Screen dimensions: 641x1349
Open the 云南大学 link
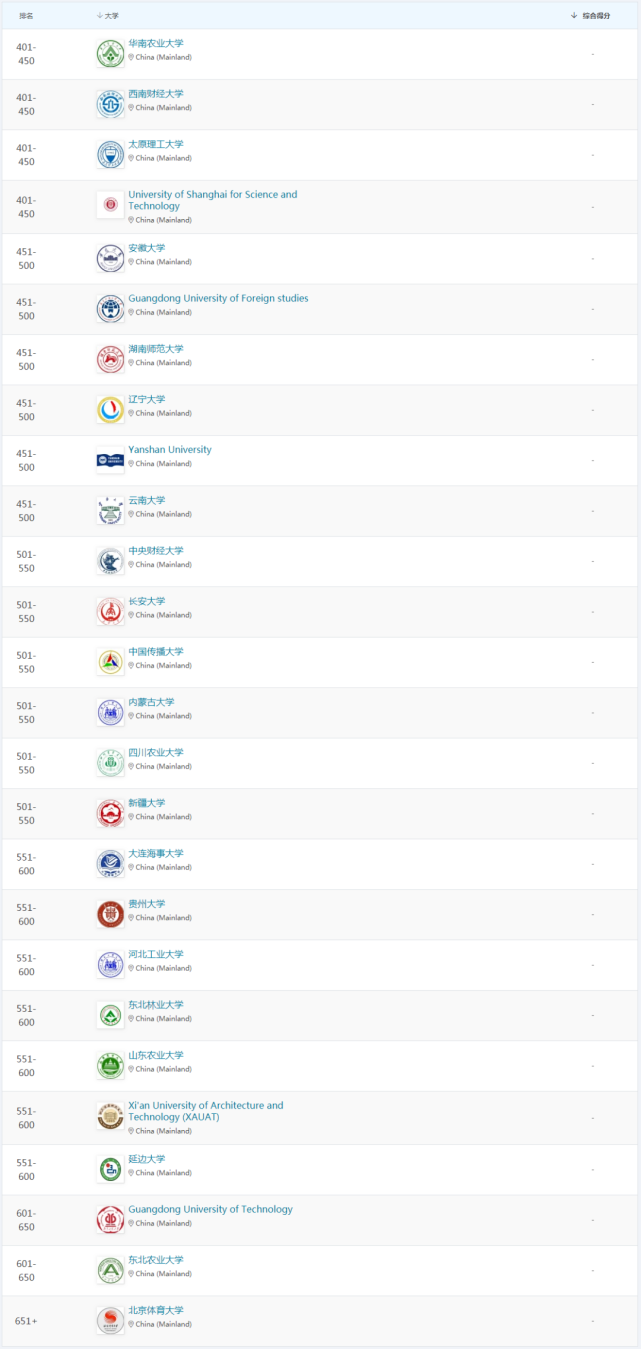click(x=147, y=500)
